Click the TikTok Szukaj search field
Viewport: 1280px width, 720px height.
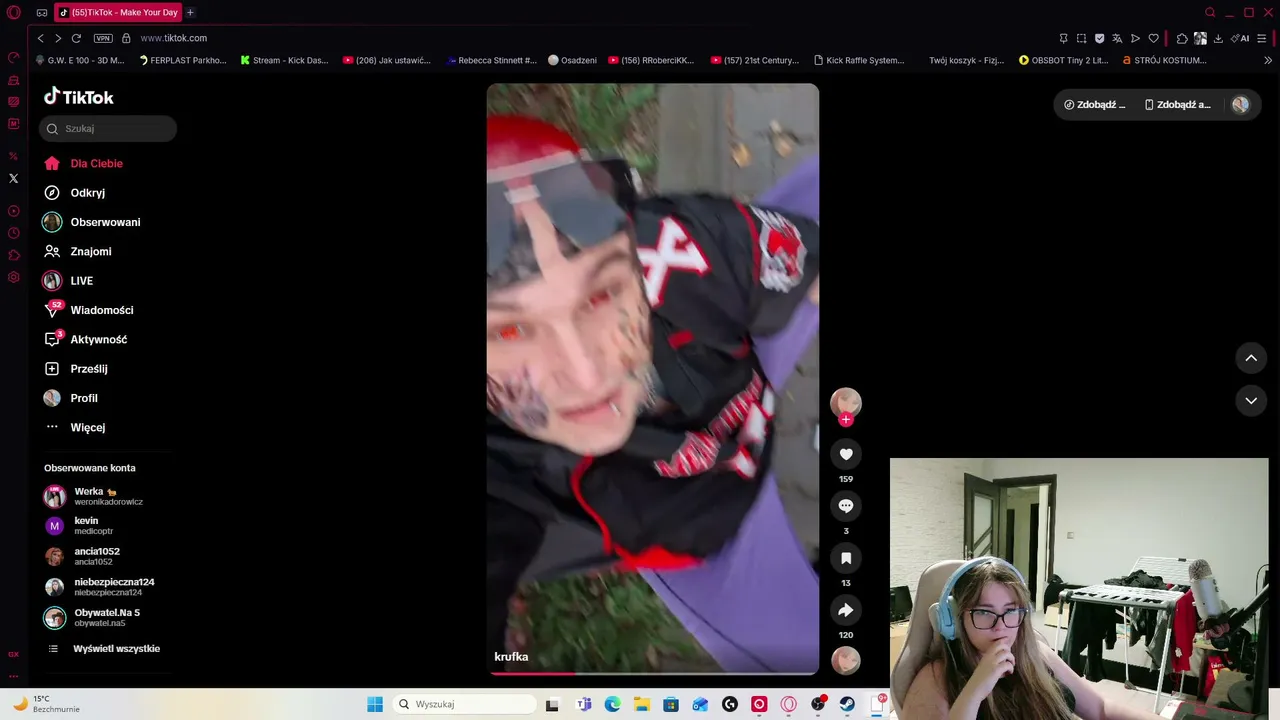click(108, 129)
